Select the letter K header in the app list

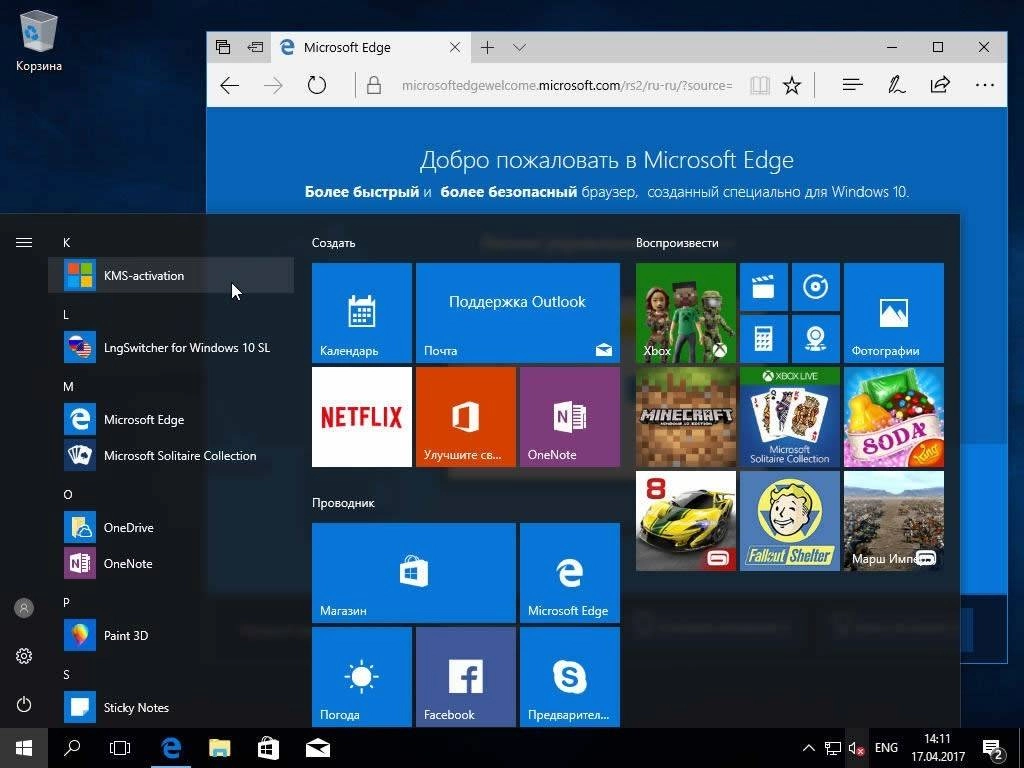[x=67, y=243]
